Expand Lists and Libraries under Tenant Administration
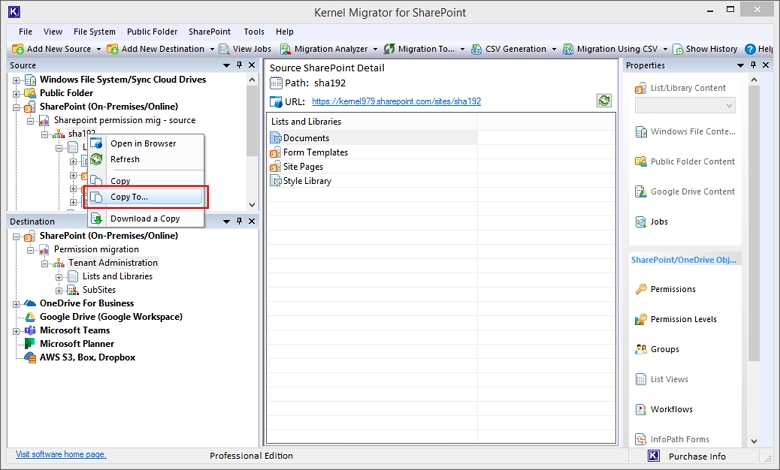This screenshot has width=780, height=470. pos(59,277)
